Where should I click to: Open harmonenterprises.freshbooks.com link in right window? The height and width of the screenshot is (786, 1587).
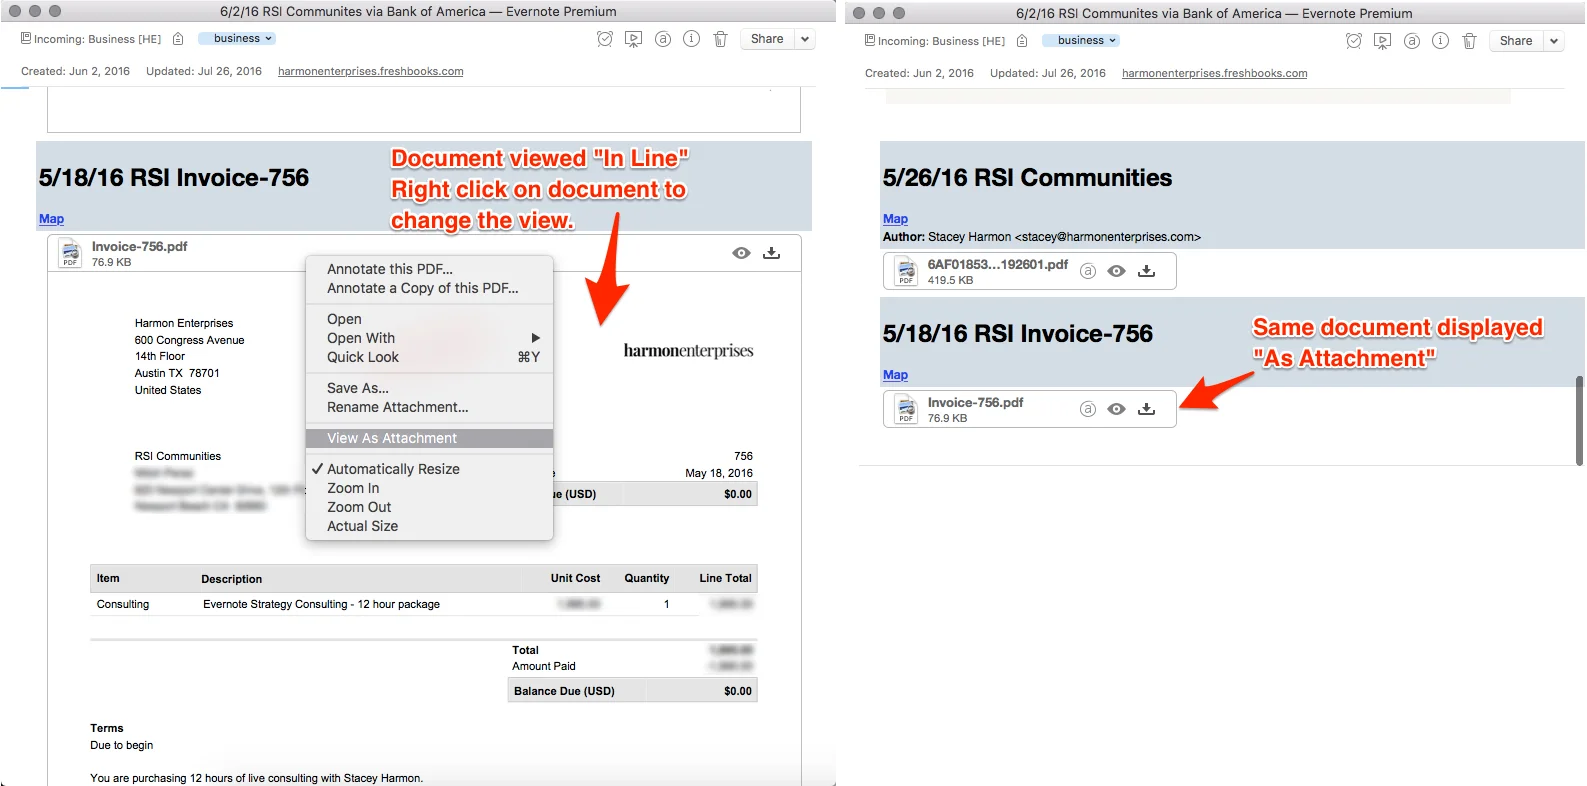point(1214,73)
